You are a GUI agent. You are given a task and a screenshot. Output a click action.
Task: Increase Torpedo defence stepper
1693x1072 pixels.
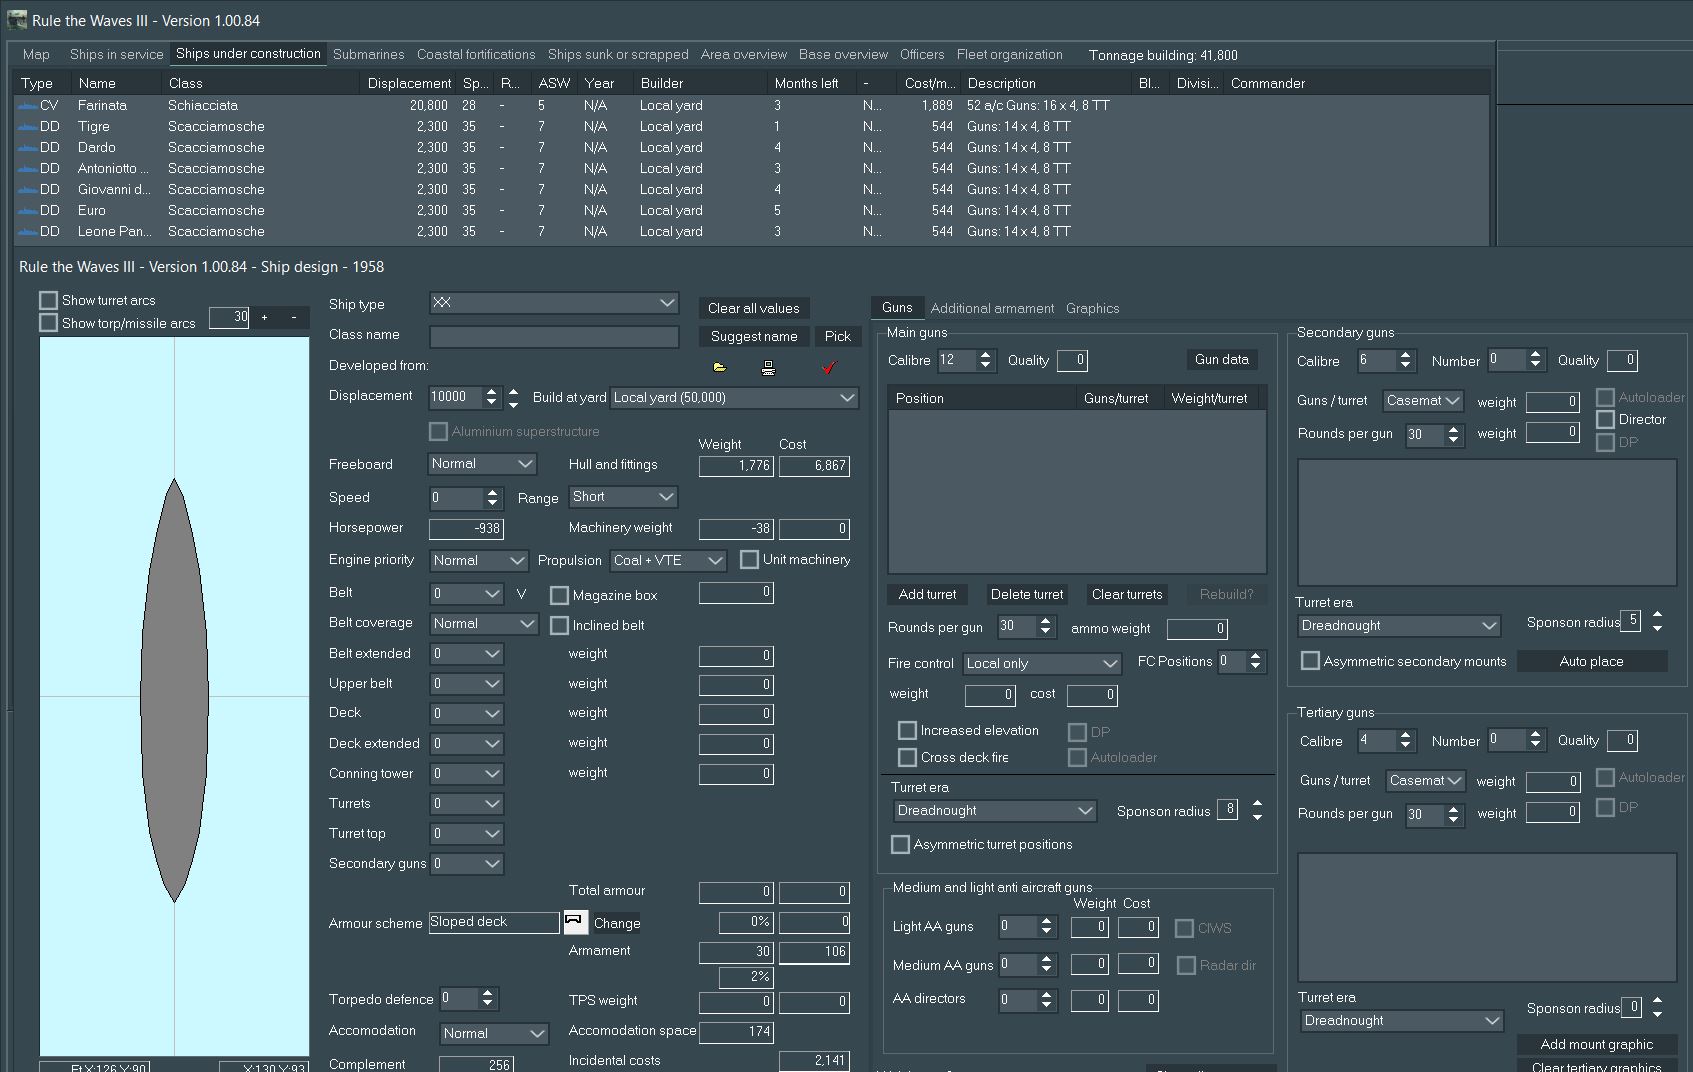(487, 993)
